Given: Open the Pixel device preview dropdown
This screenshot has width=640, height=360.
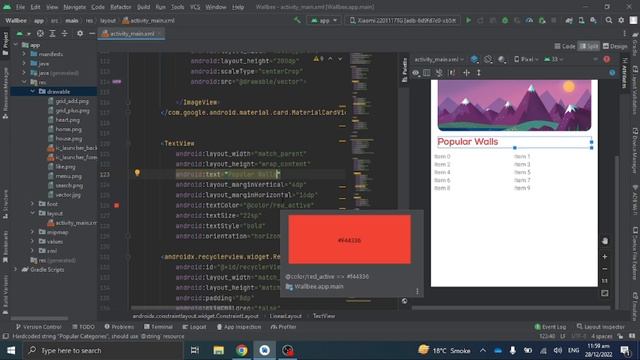Looking at the screenshot, I should 526,59.
